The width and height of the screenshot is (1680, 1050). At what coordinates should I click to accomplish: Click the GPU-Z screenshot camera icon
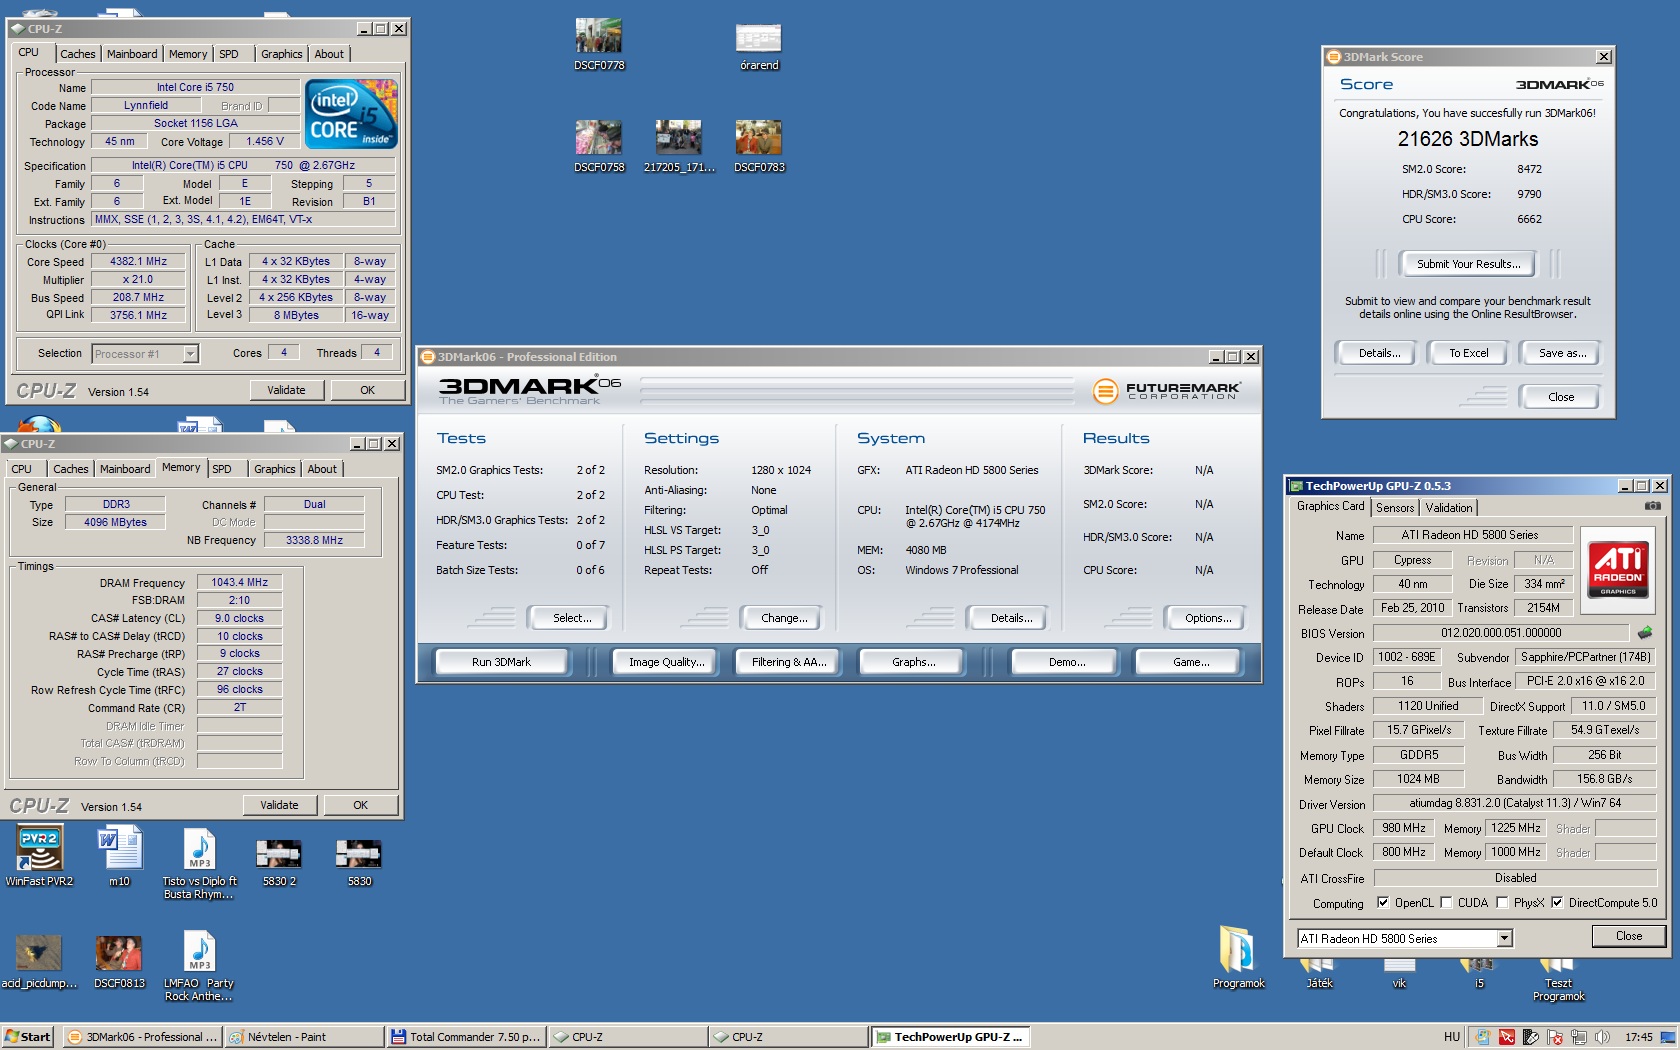(1652, 506)
